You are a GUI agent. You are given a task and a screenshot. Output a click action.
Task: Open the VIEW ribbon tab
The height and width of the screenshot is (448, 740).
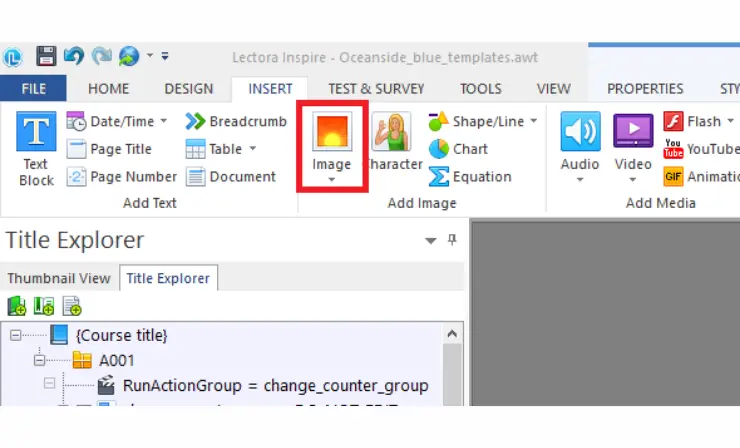[554, 89]
